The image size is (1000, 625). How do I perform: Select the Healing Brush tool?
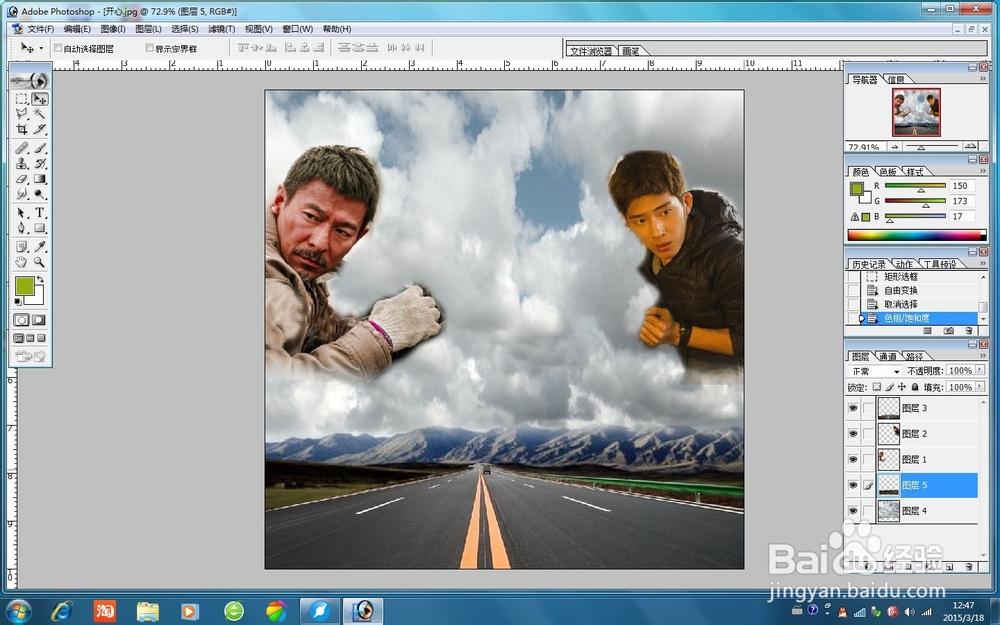point(22,148)
